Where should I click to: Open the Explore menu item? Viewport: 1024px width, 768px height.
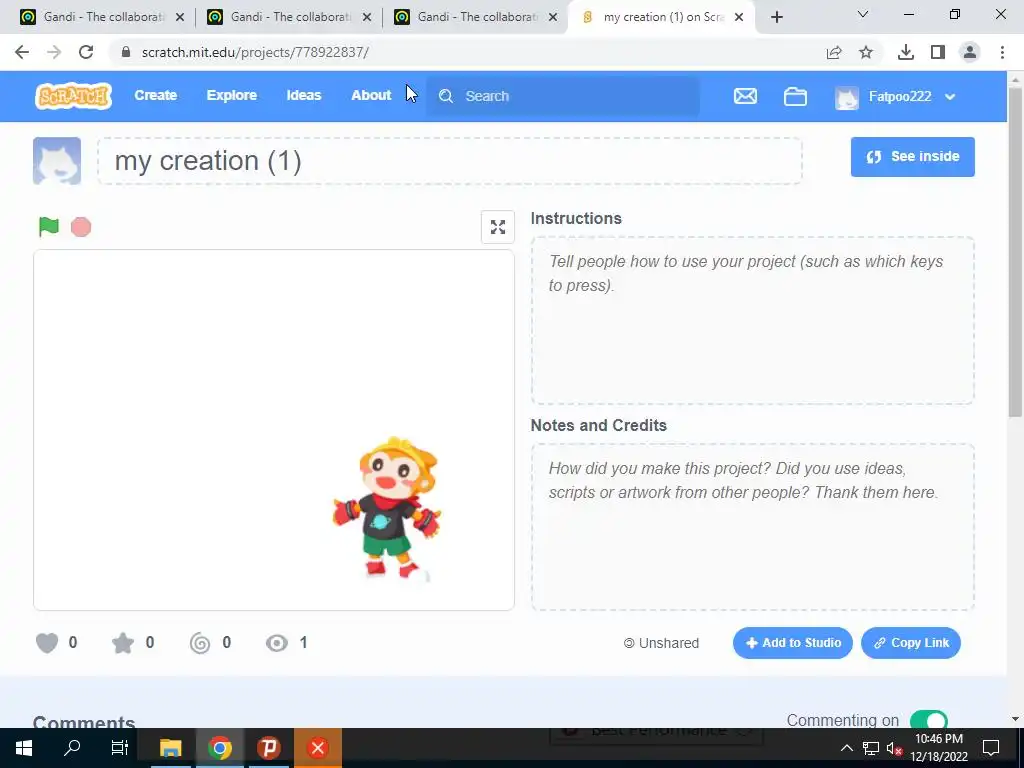pos(232,95)
